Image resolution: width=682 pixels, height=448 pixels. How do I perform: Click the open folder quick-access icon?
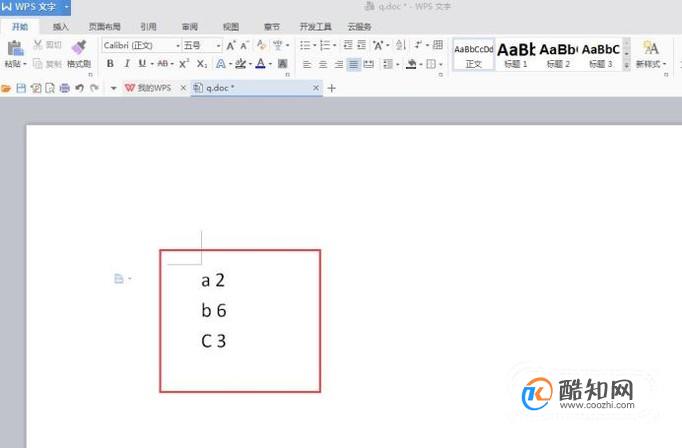[x=6, y=88]
